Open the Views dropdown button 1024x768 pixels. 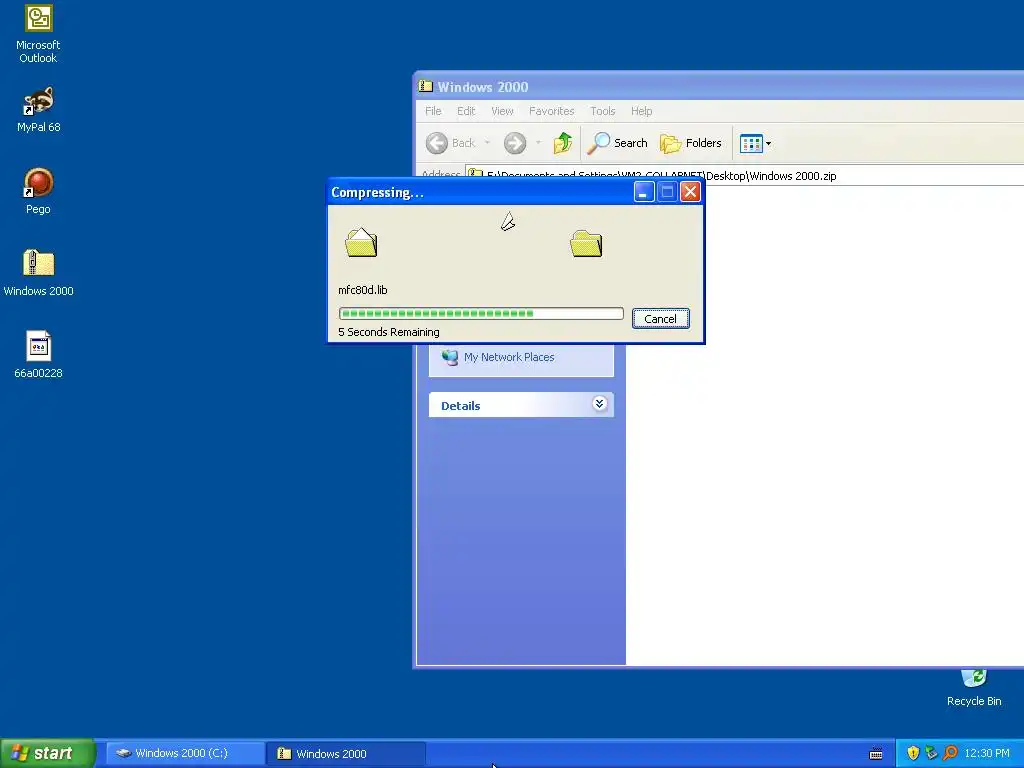coord(755,143)
